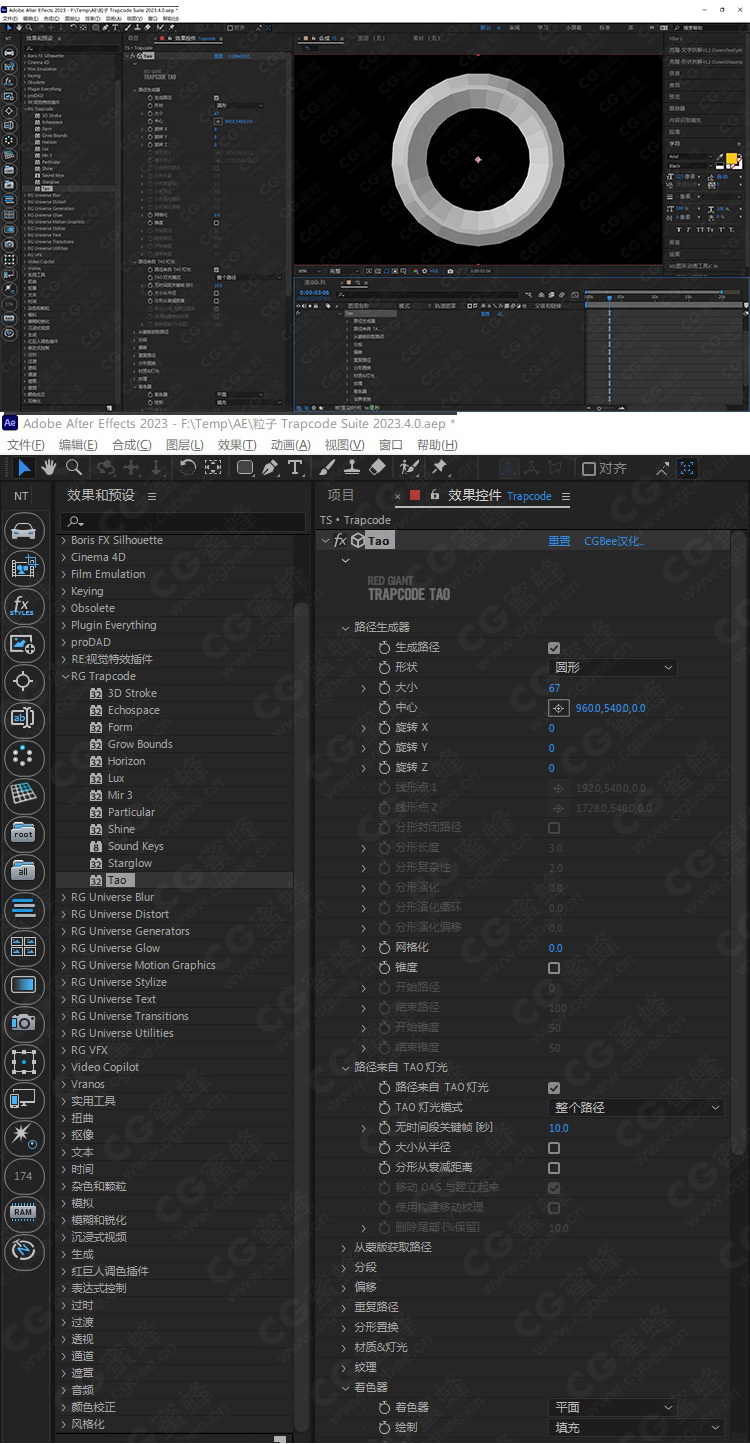Screen dimensions: 750x1444
Task: Click the time ruler in the top timeline
Action: point(664,296)
